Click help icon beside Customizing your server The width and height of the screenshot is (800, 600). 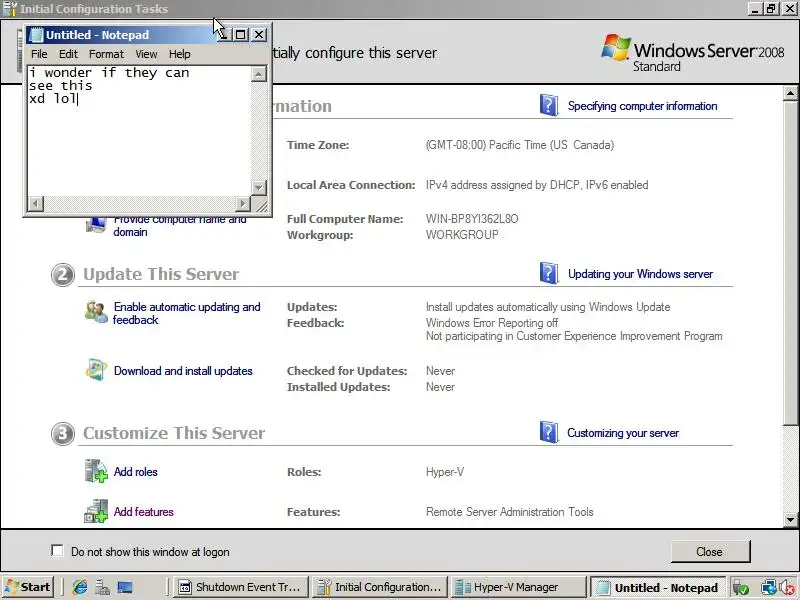click(548, 432)
